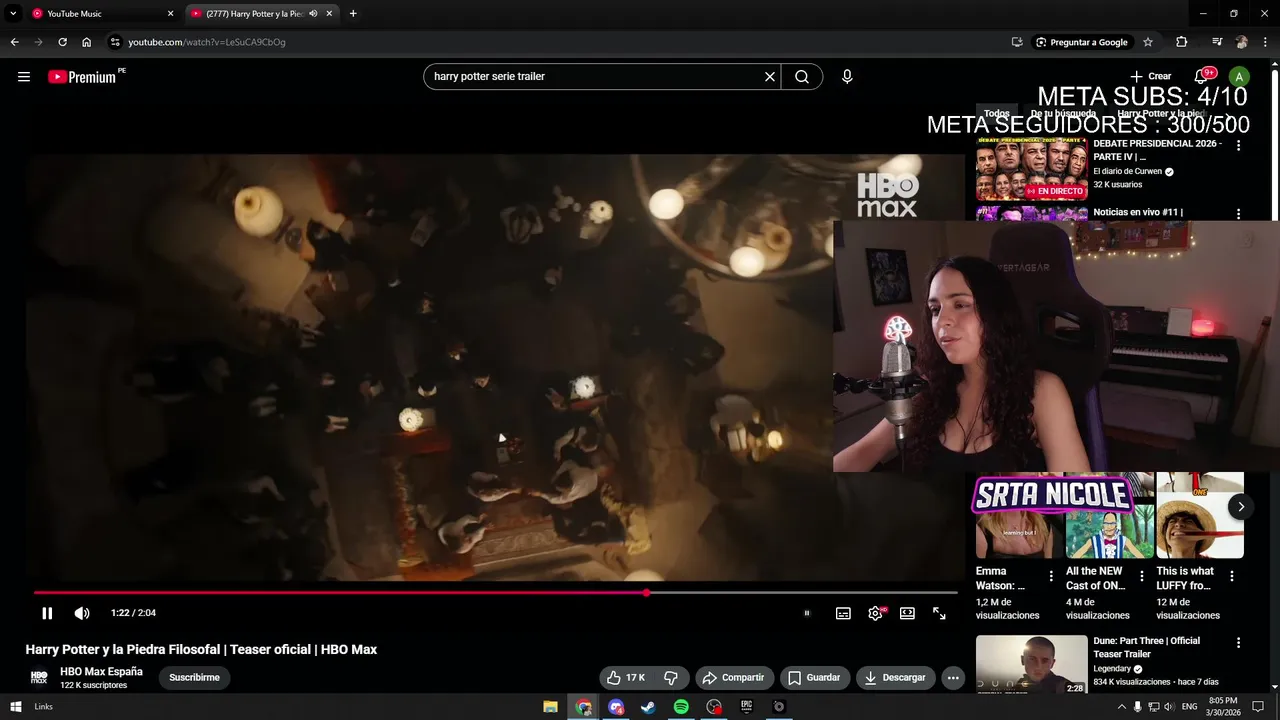Open options for This is what LUFFY short

point(1232,576)
